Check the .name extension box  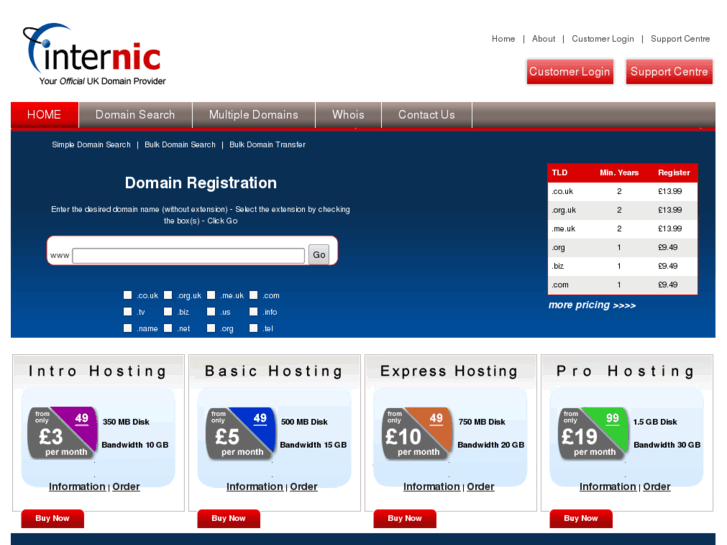pyautogui.click(x=128, y=328)
